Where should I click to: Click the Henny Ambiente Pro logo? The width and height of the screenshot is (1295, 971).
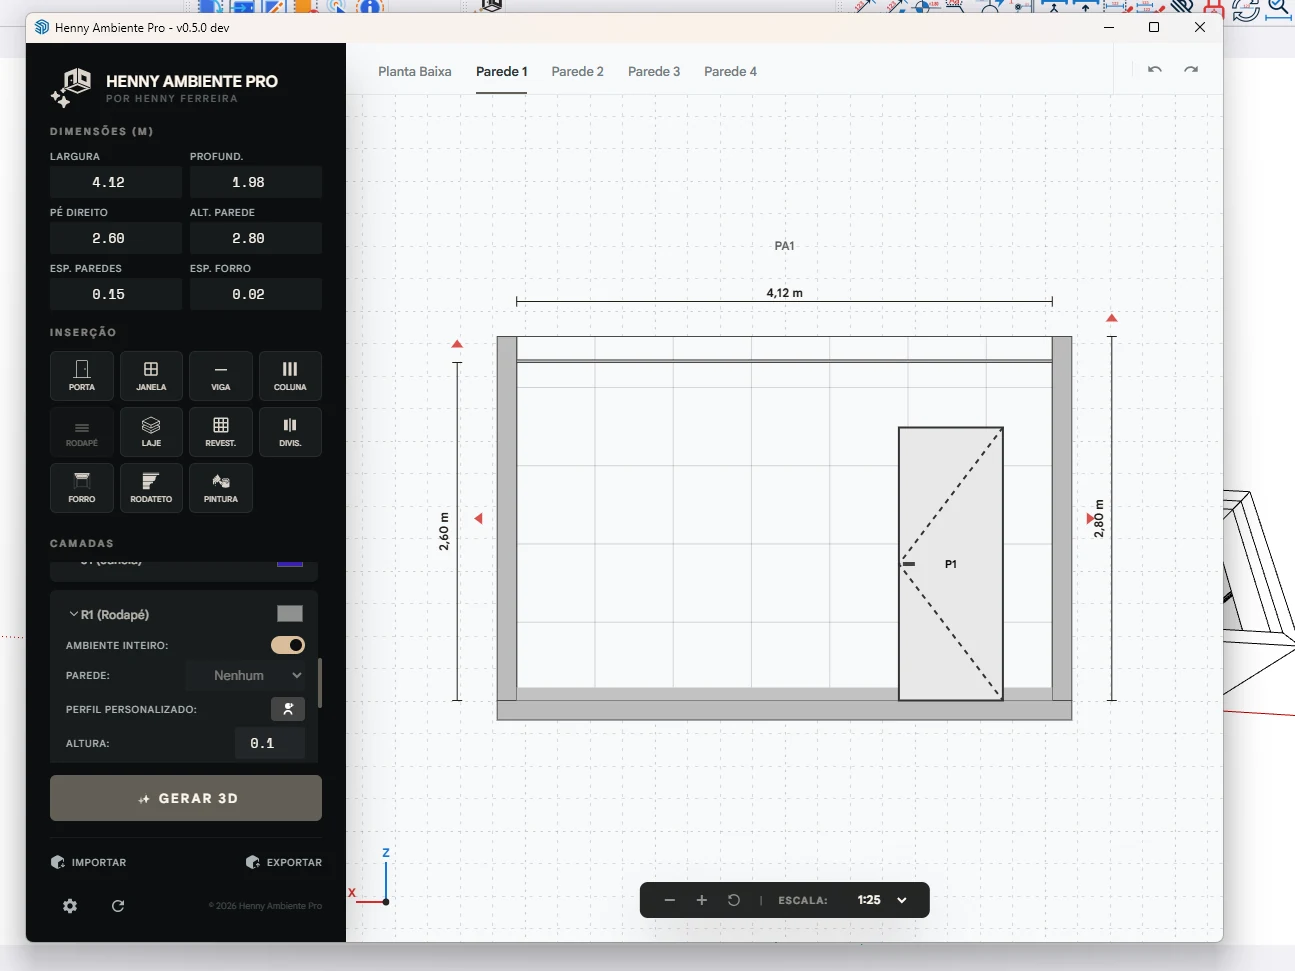pyautogui.click(x=71, y=88)
